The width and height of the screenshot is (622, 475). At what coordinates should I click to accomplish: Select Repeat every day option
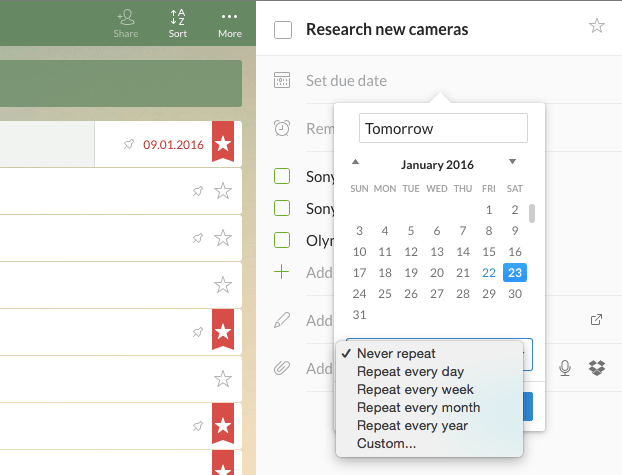click(x=429, y=371)
